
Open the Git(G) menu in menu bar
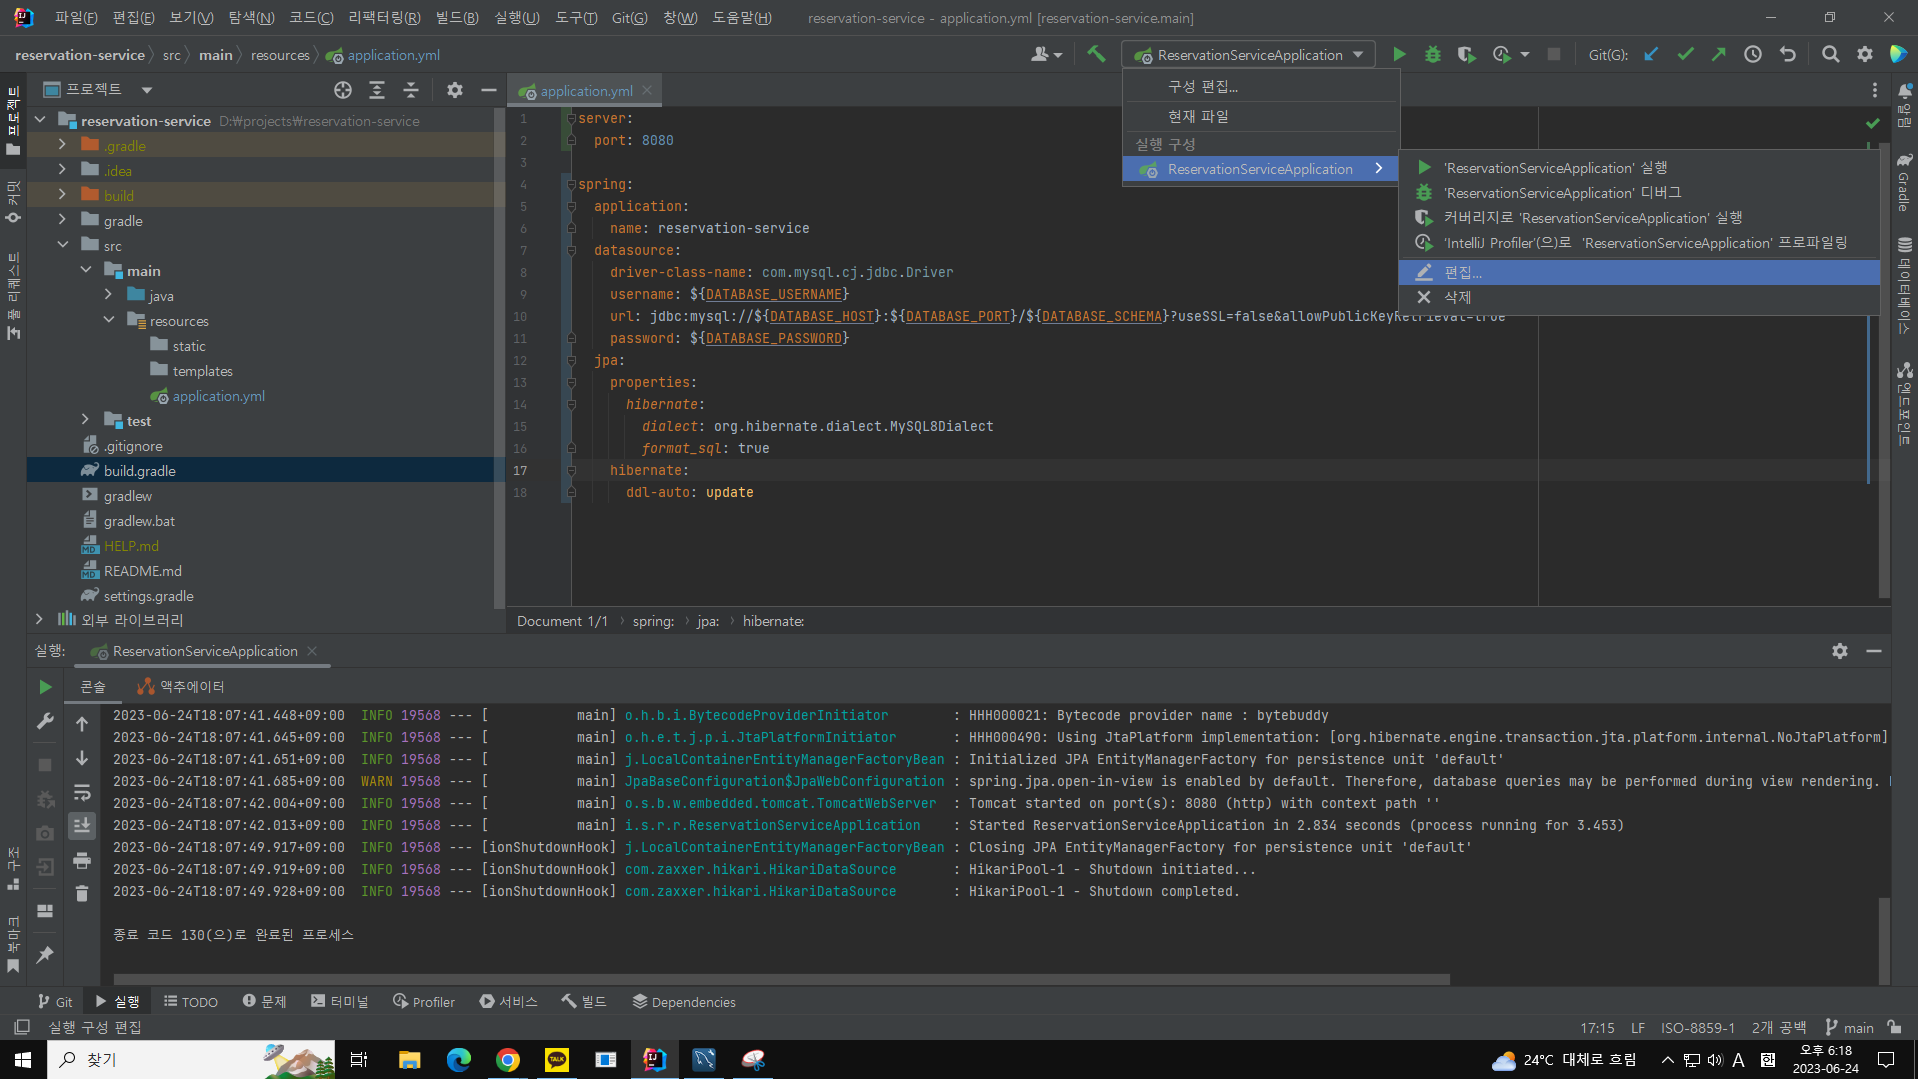tap(629, 18)
